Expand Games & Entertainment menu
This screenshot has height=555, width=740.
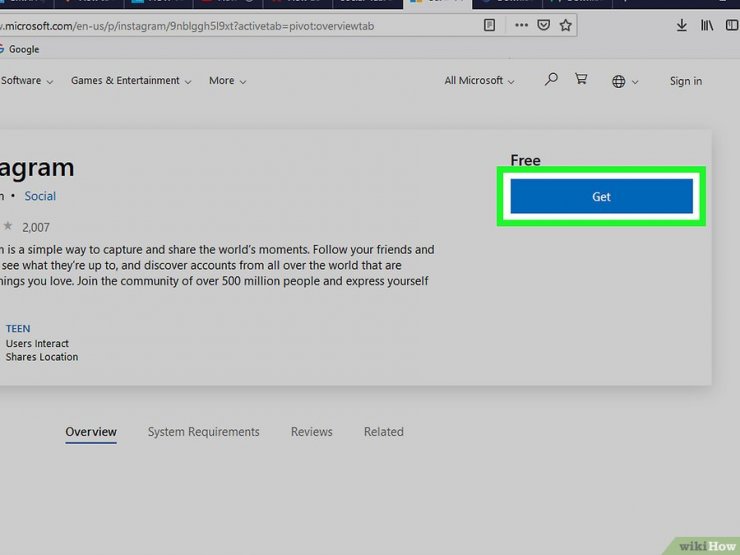(131, 81)
